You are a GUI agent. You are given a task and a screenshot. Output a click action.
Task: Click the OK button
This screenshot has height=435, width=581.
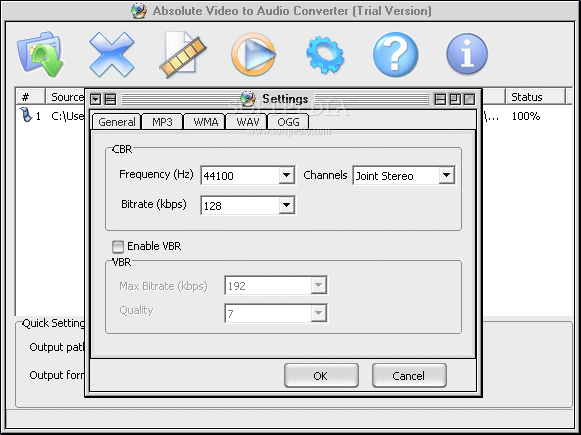pyautogui.click(x=321, y=376)
